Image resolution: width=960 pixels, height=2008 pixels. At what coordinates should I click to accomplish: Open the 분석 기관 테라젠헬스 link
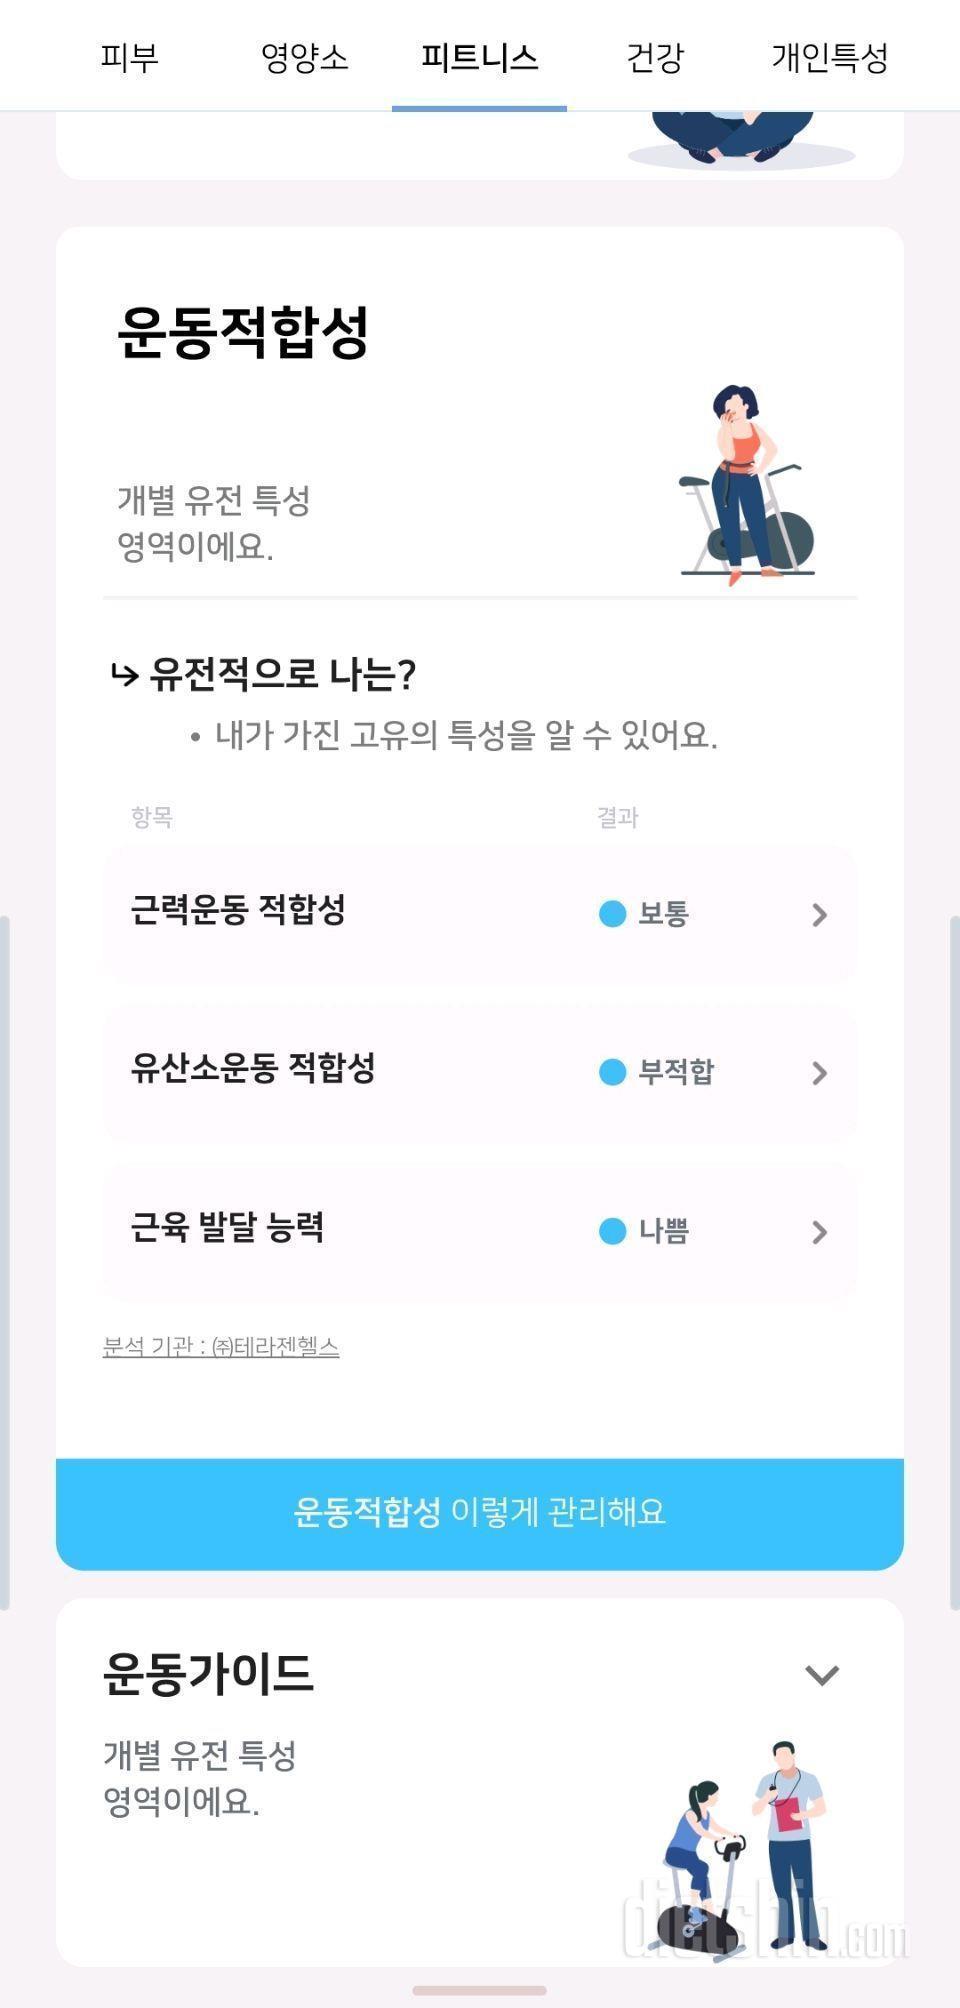point(221,1347)
